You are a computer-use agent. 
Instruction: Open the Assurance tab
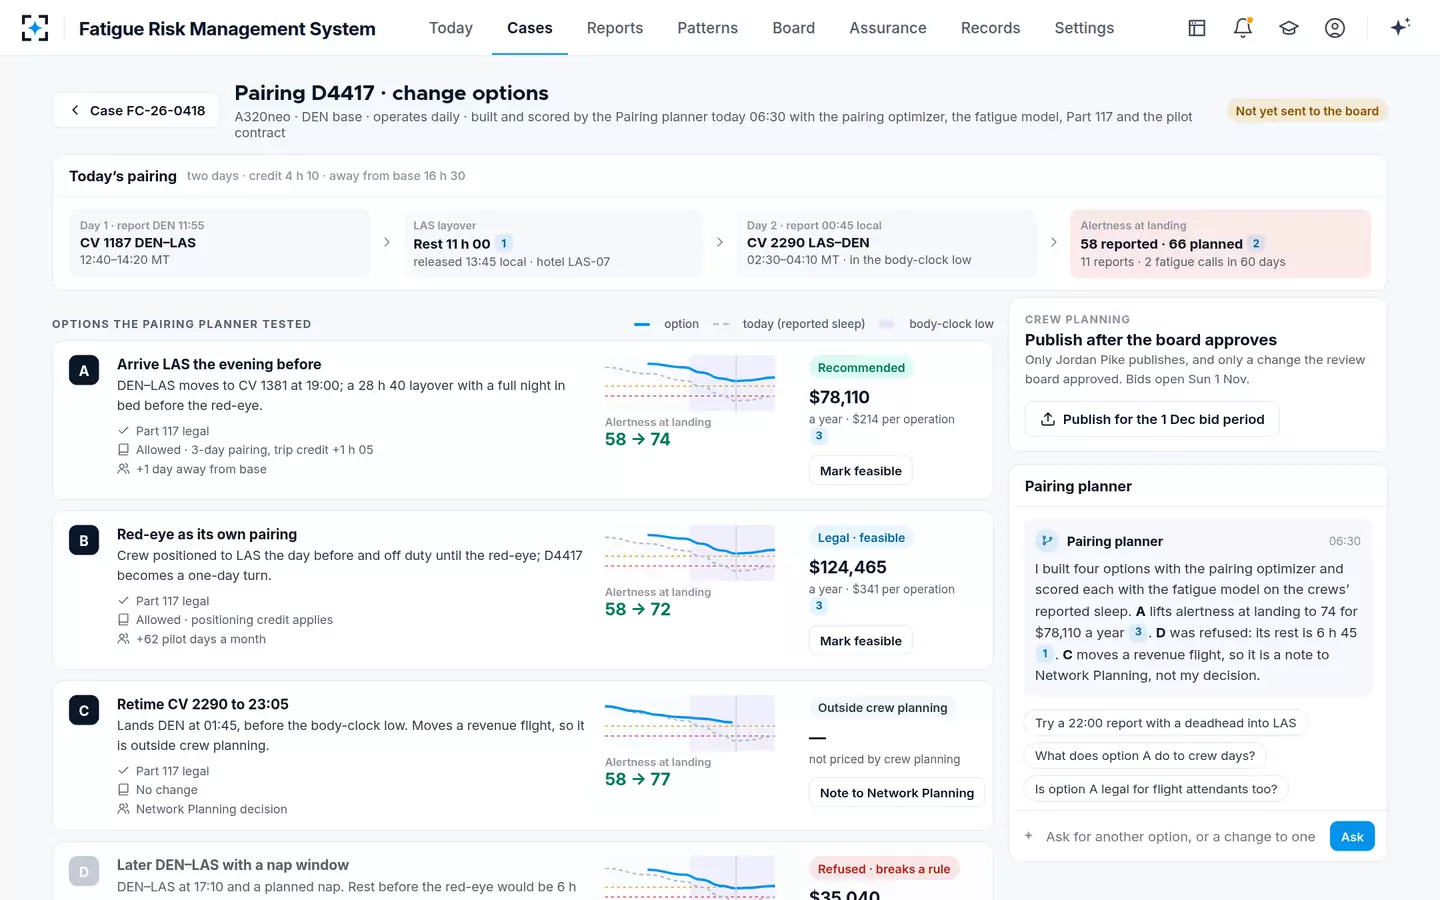coord(888,28)
